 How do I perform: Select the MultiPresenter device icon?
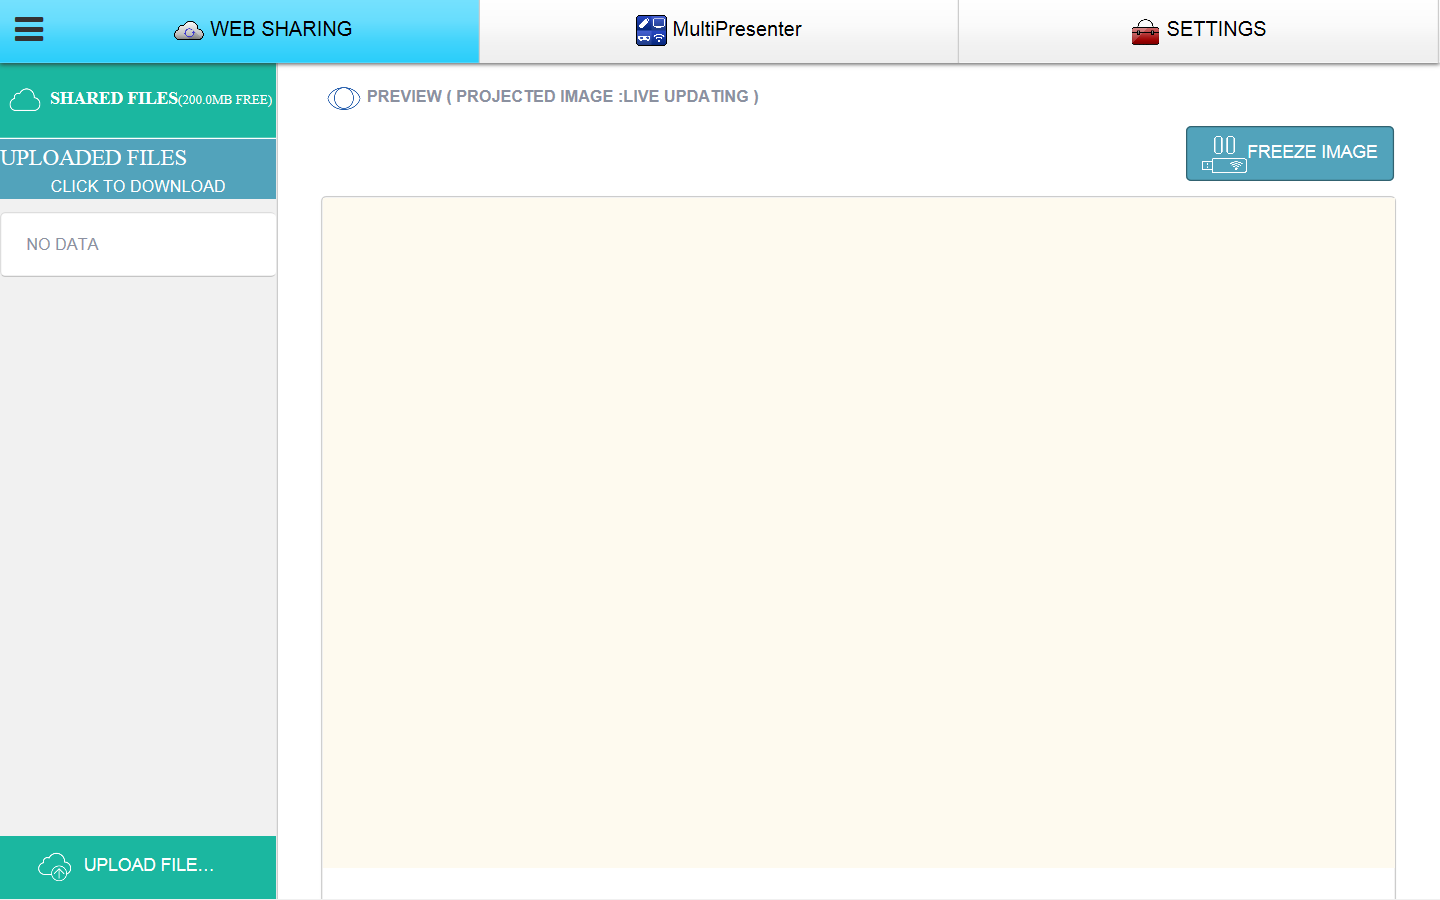[650, 30]
